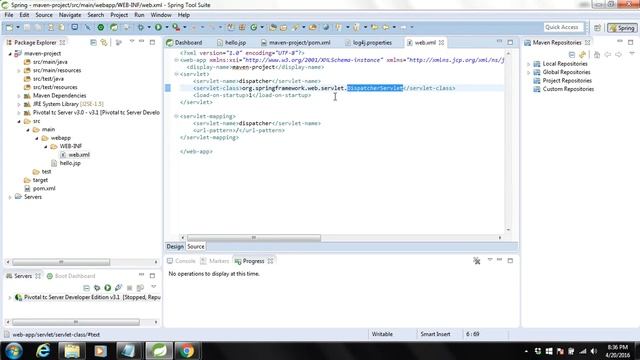Expand the Maven Dependencies node
This screenshot has width=640, height=360.
click(19, 96)
